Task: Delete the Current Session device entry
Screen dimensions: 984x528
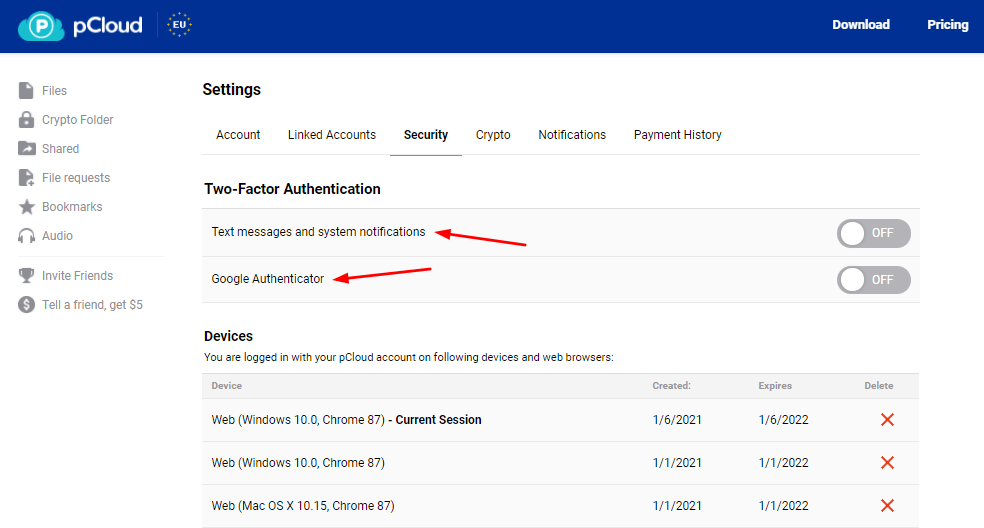Action: 887,420
